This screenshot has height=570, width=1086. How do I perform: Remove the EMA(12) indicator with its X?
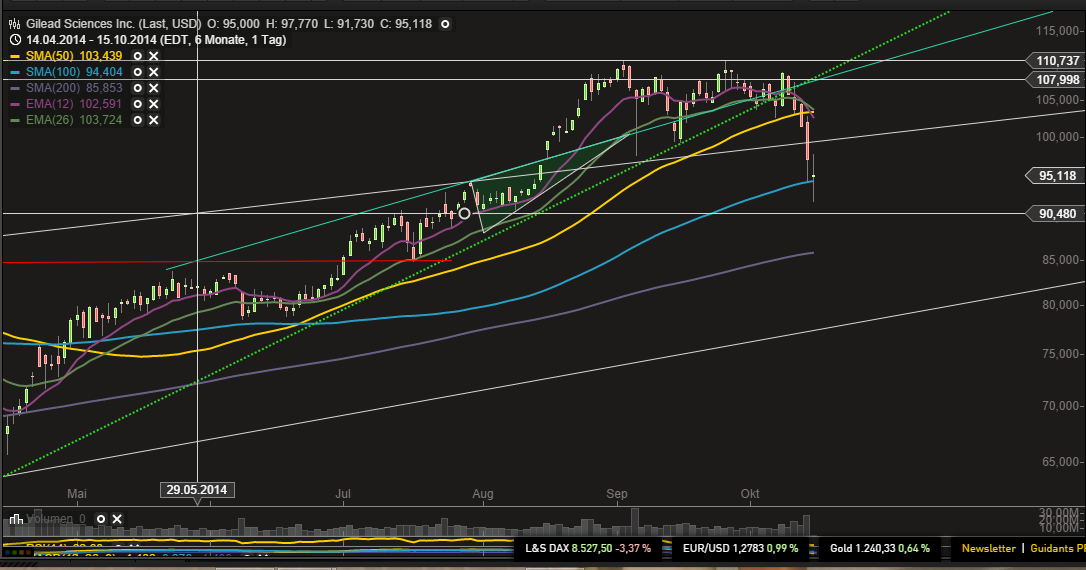pyautogui.click(x=154, y=105)
